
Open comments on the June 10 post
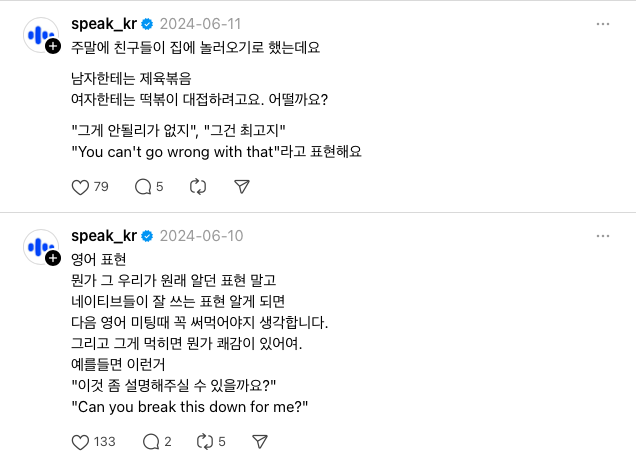point(151,441)
